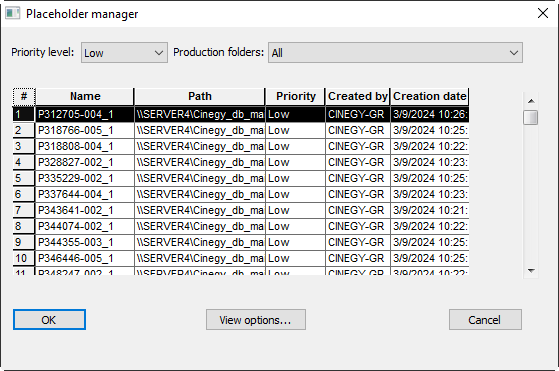Sort by the Path column header
This screenshot has height=371, width=559.
pos(200,97)
